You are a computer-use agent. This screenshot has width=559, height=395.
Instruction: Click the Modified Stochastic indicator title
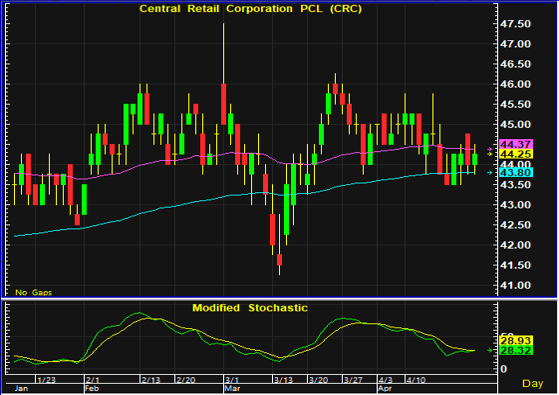tap(250, 308)
